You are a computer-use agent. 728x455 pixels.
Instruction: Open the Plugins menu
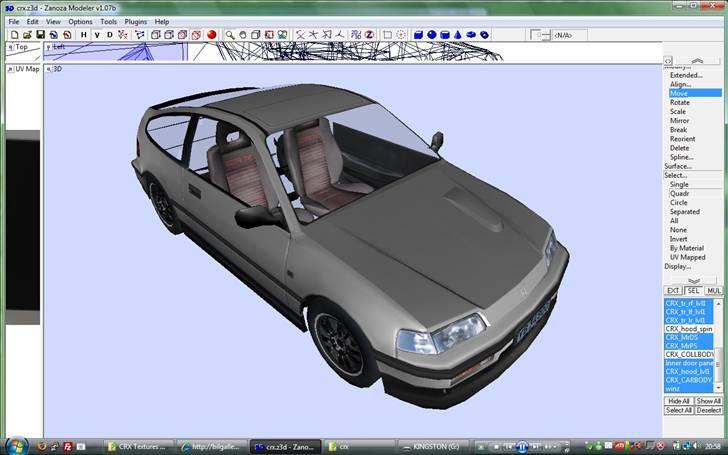point(136,22)
